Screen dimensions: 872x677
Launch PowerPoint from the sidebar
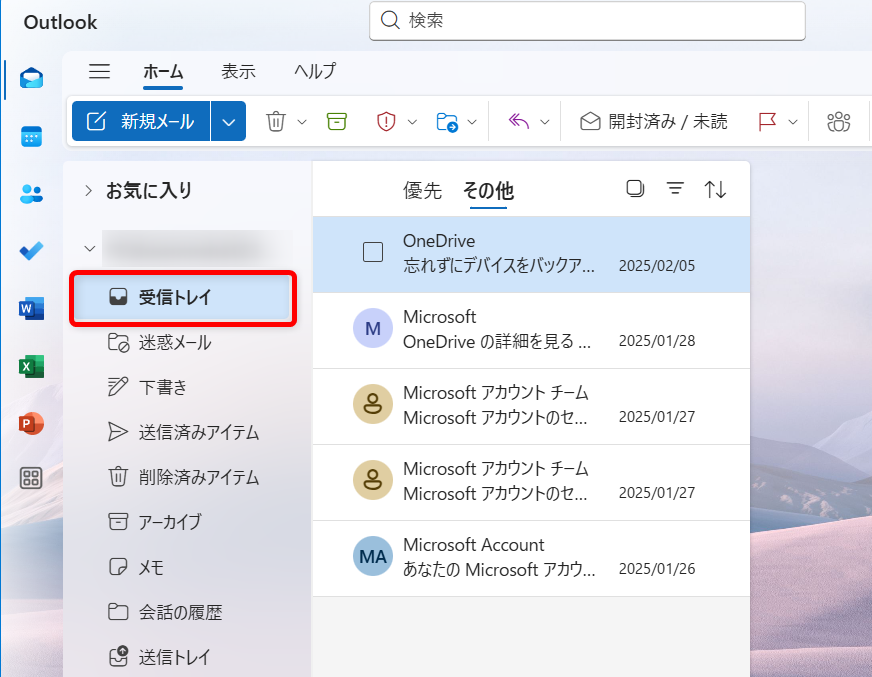click(x=31, y=424)
